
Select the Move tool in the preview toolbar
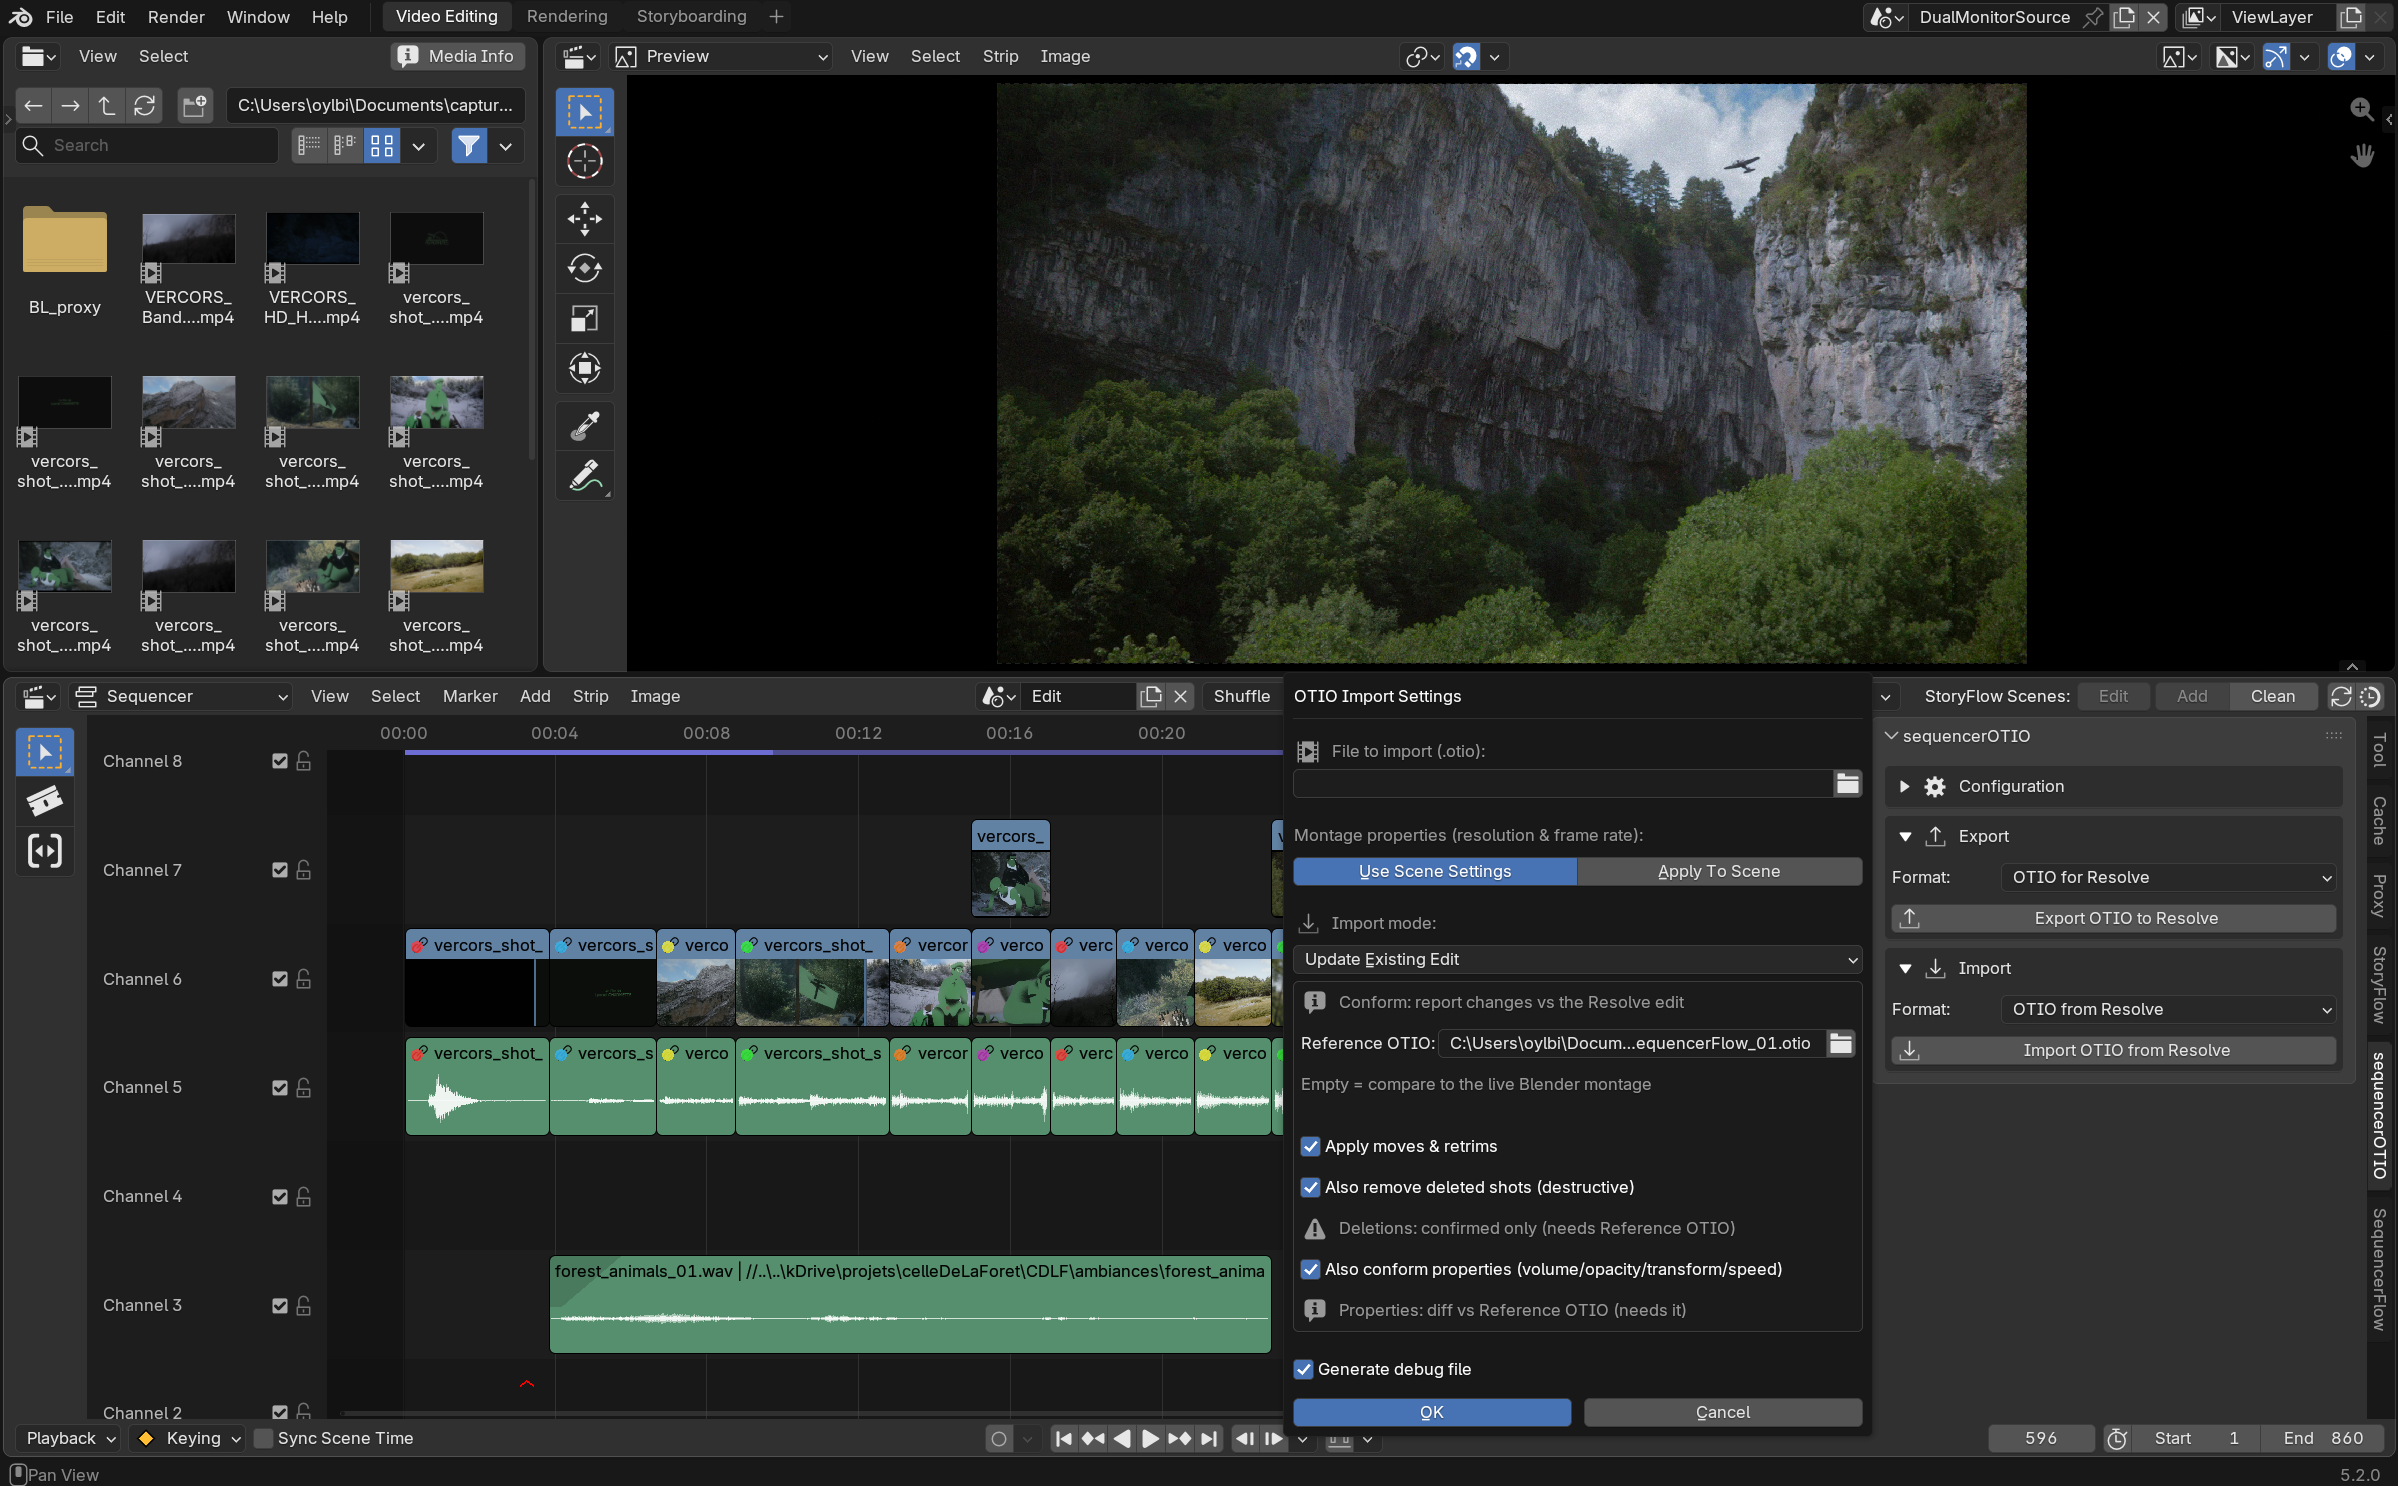pos(585,218)
